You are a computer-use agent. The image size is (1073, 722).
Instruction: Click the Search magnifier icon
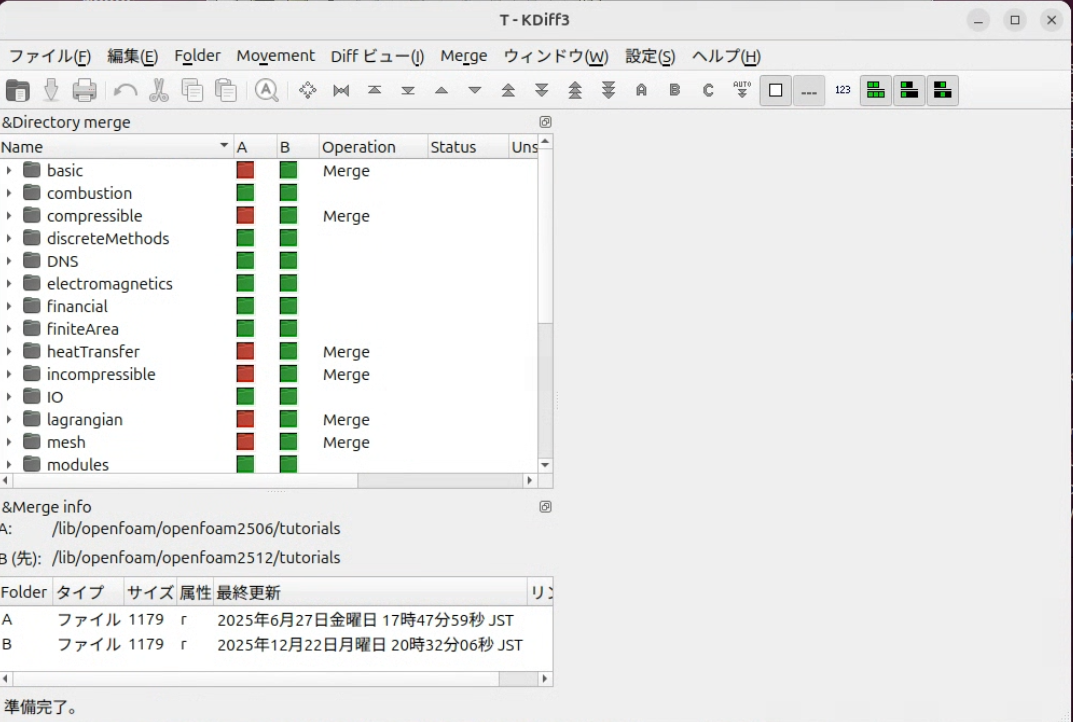(266, 90)
